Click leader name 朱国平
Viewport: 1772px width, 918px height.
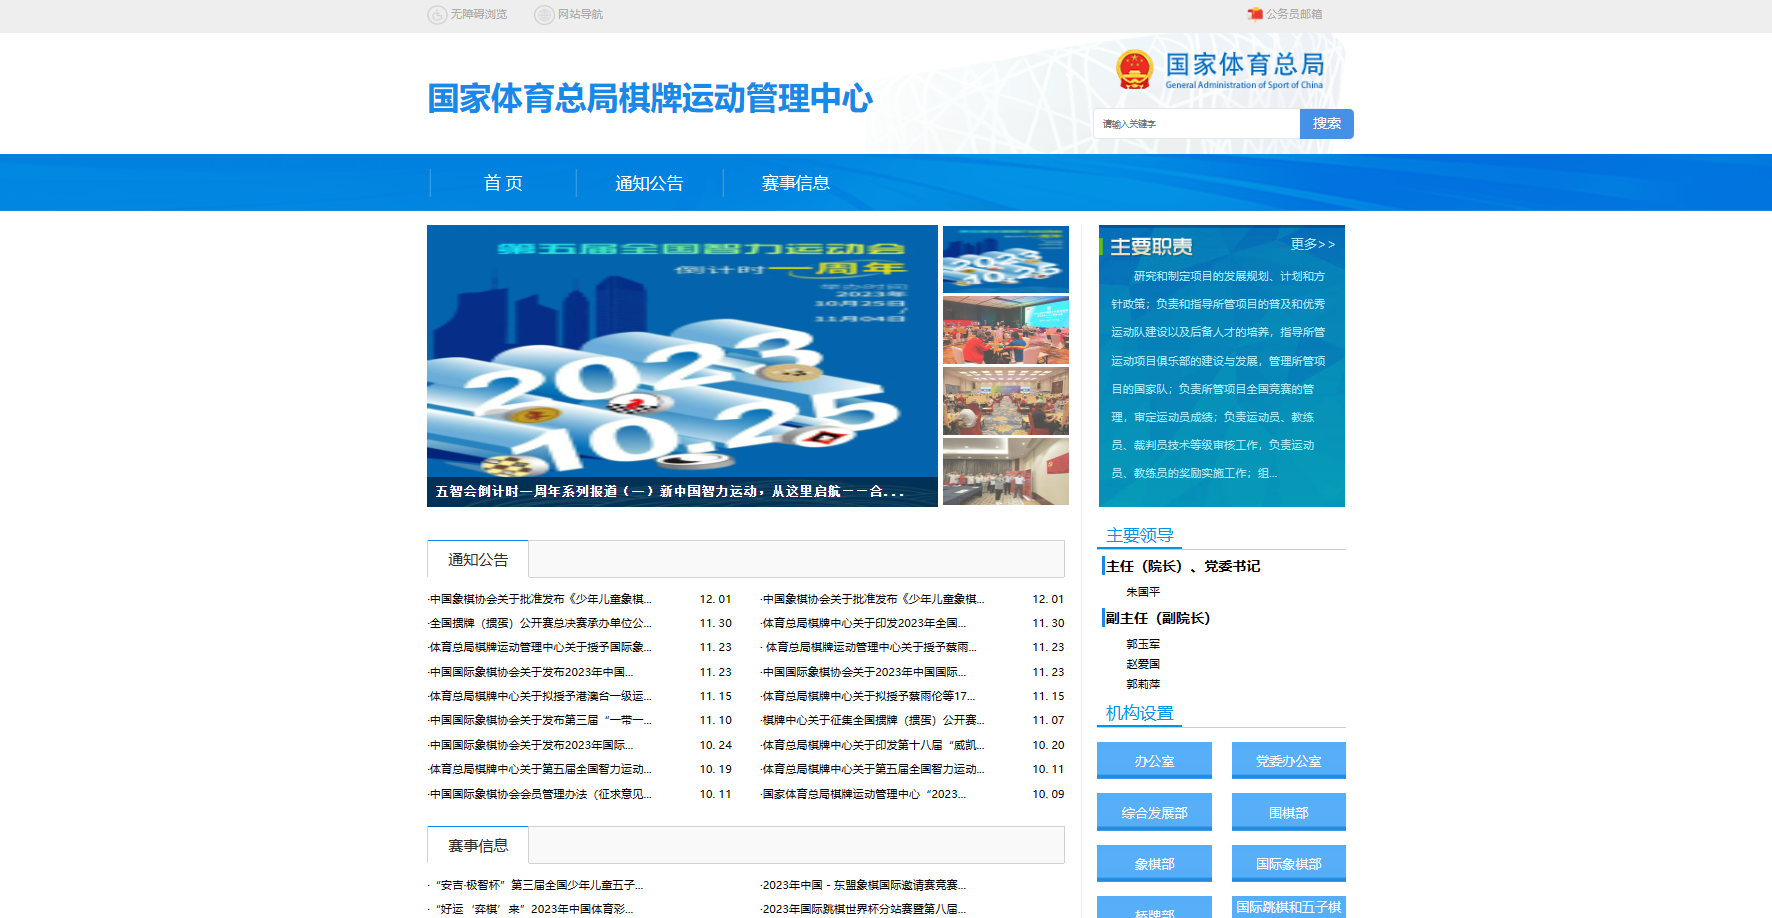tap(1143, 592)
